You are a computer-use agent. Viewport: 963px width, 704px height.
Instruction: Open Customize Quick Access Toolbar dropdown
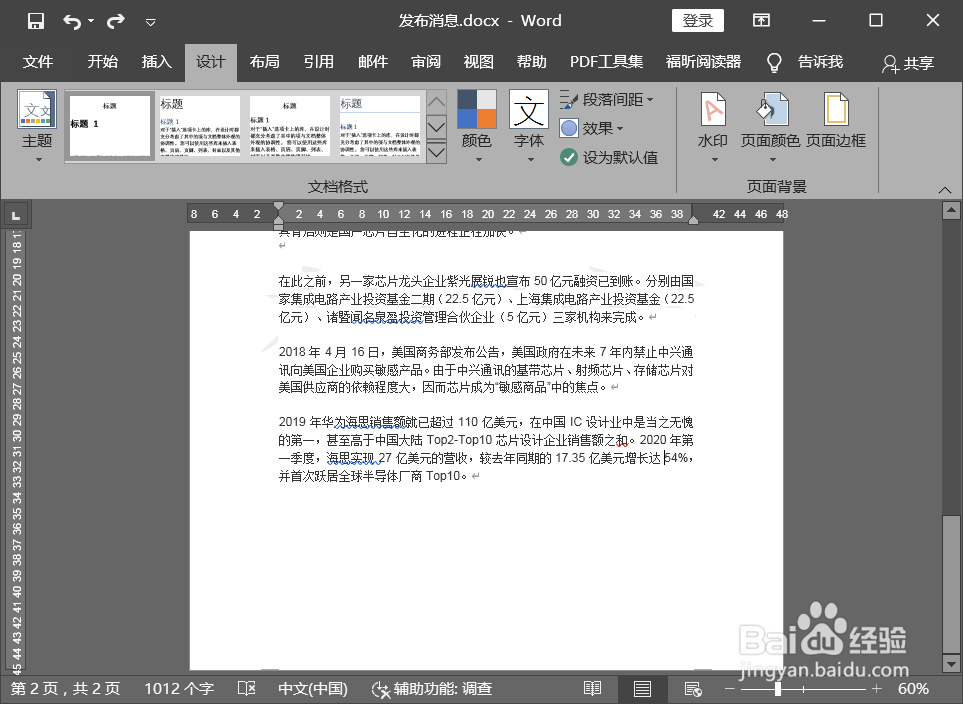click(150, 22)
